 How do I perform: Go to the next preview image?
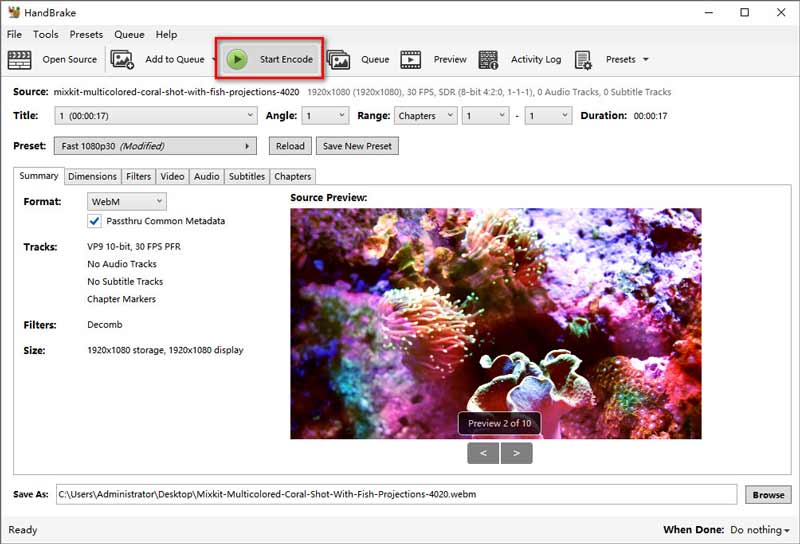516,453
